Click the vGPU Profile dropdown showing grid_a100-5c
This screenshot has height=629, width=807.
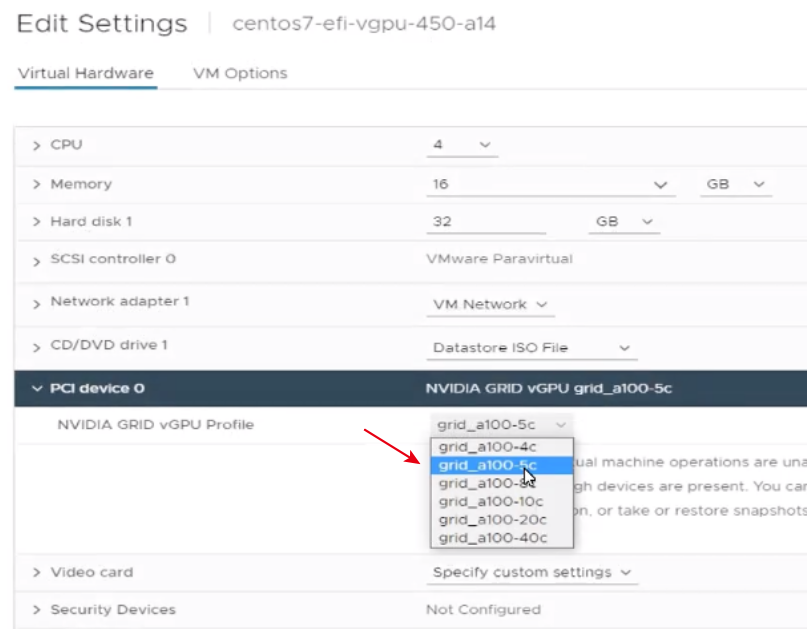(501, 425)
